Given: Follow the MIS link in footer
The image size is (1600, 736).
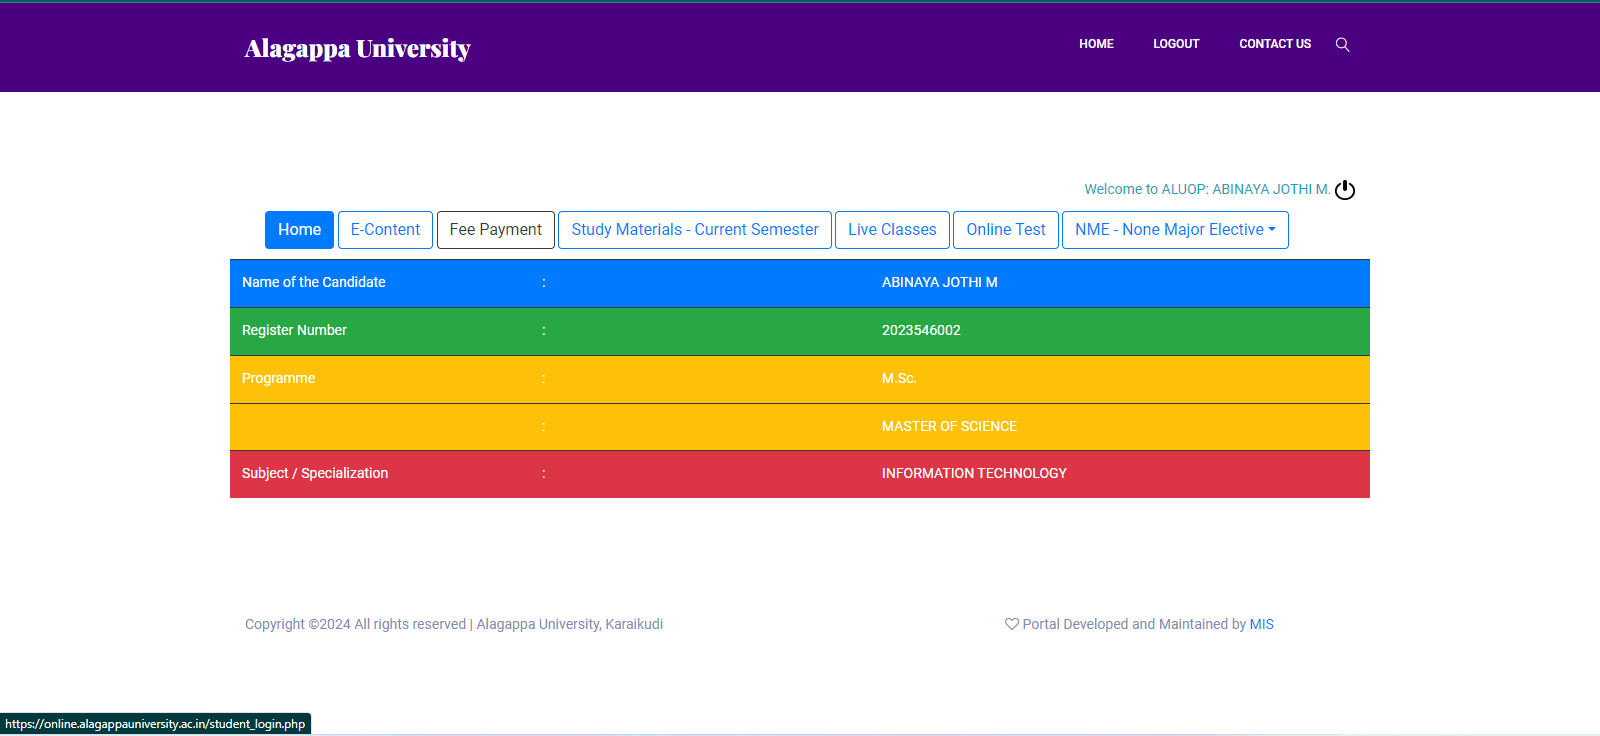Looking at the screenshot, I should point(1262,624).
